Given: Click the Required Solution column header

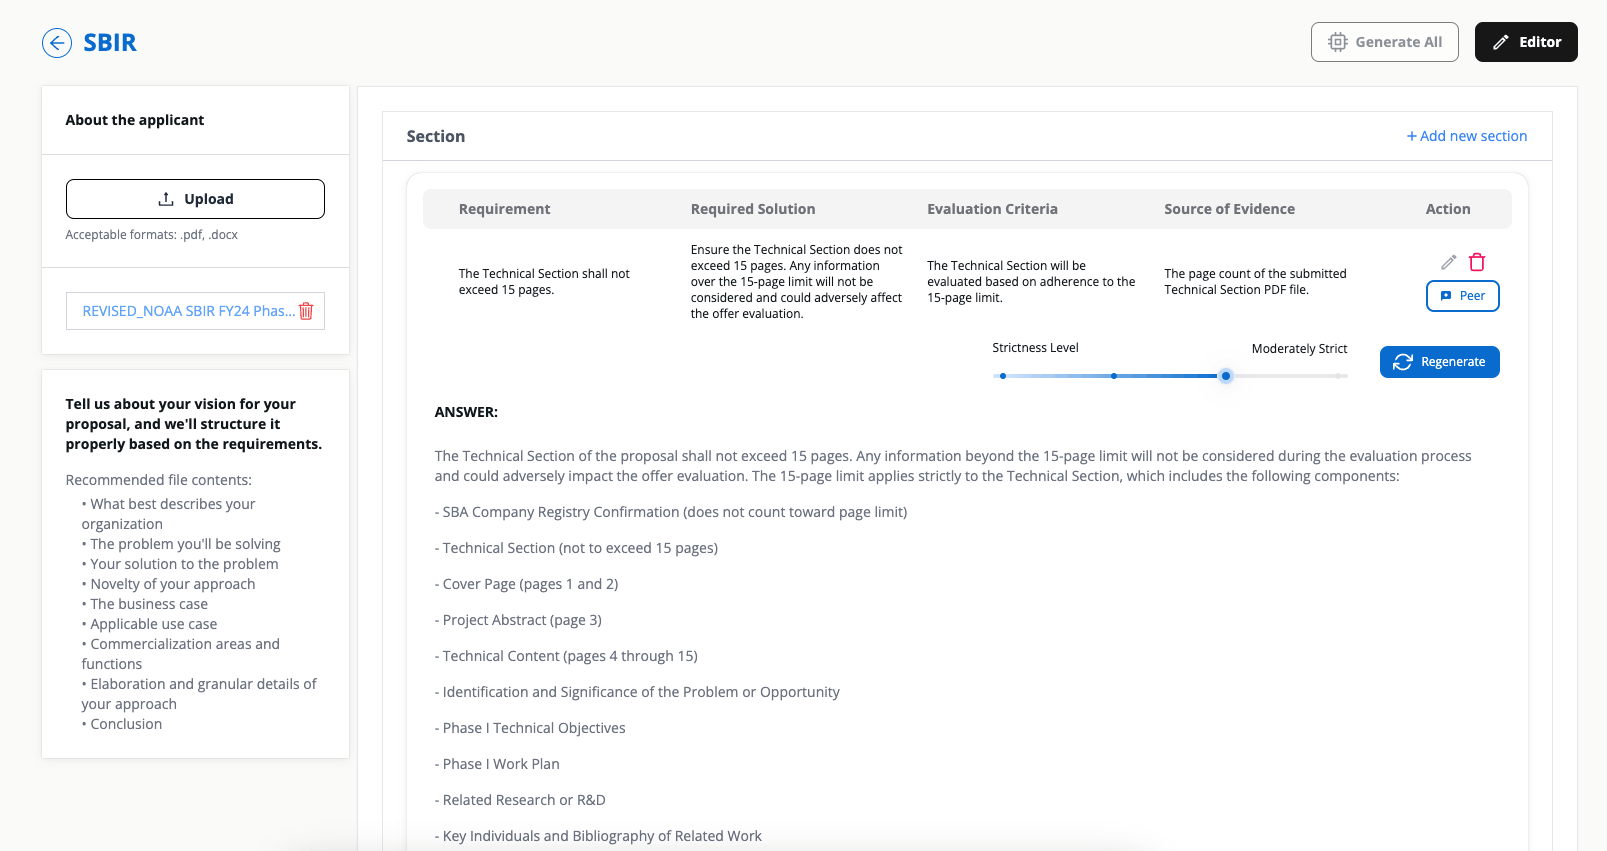Looking at the screenshot, I should 753,209.
